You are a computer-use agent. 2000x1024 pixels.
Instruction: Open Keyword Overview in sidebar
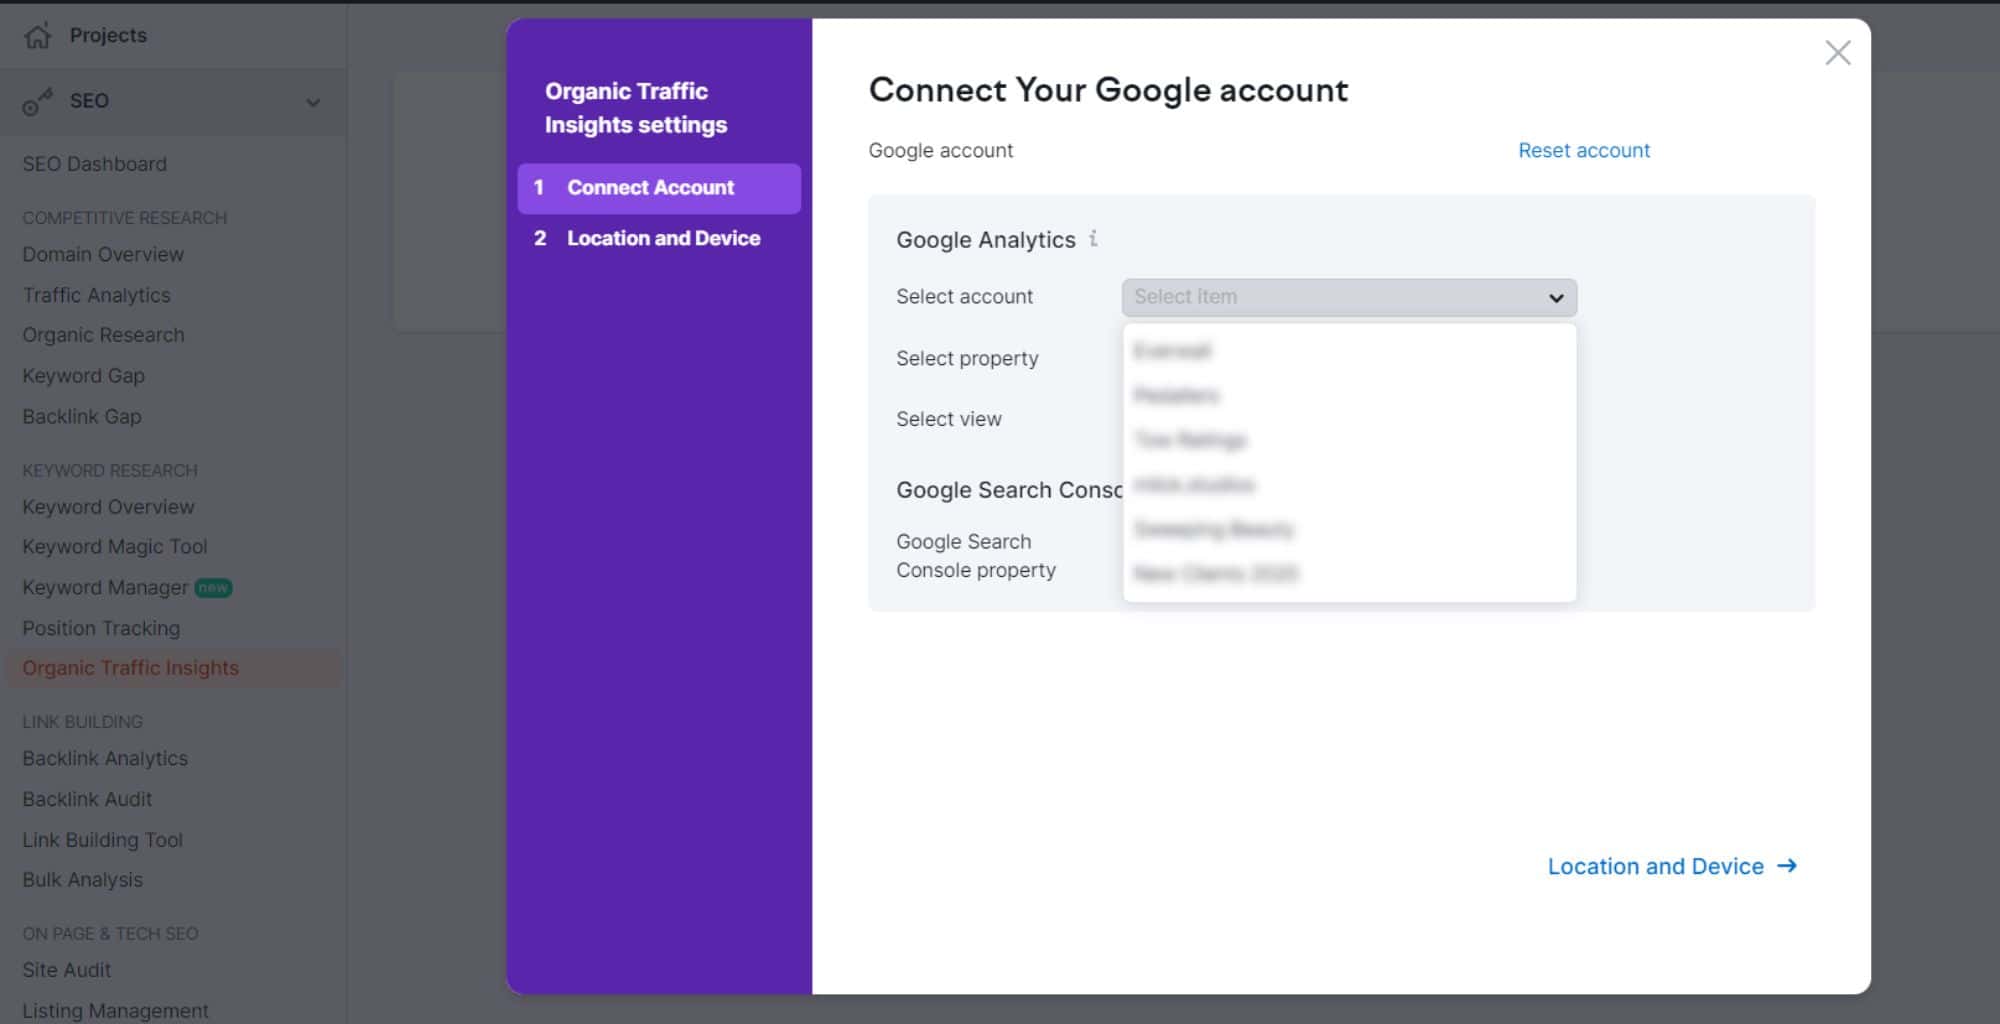[108, 507]
